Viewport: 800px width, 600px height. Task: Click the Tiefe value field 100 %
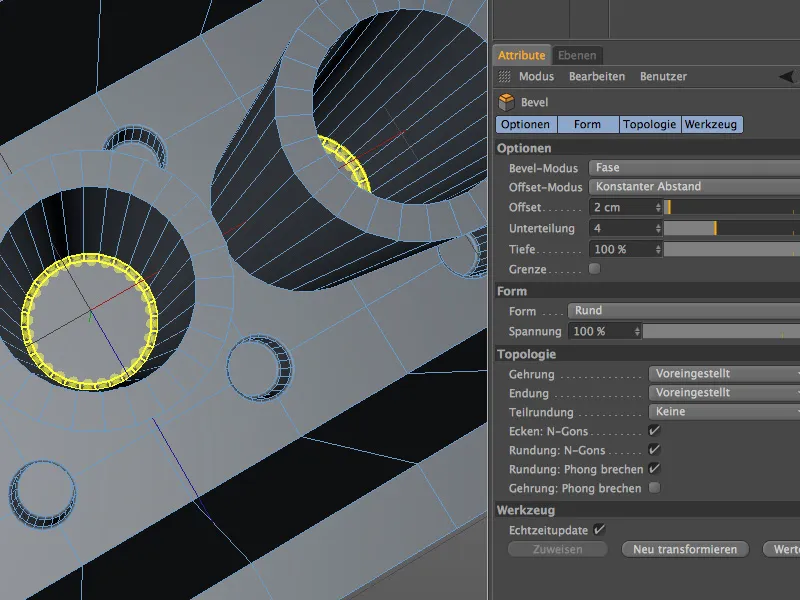[x=621, y=249]
